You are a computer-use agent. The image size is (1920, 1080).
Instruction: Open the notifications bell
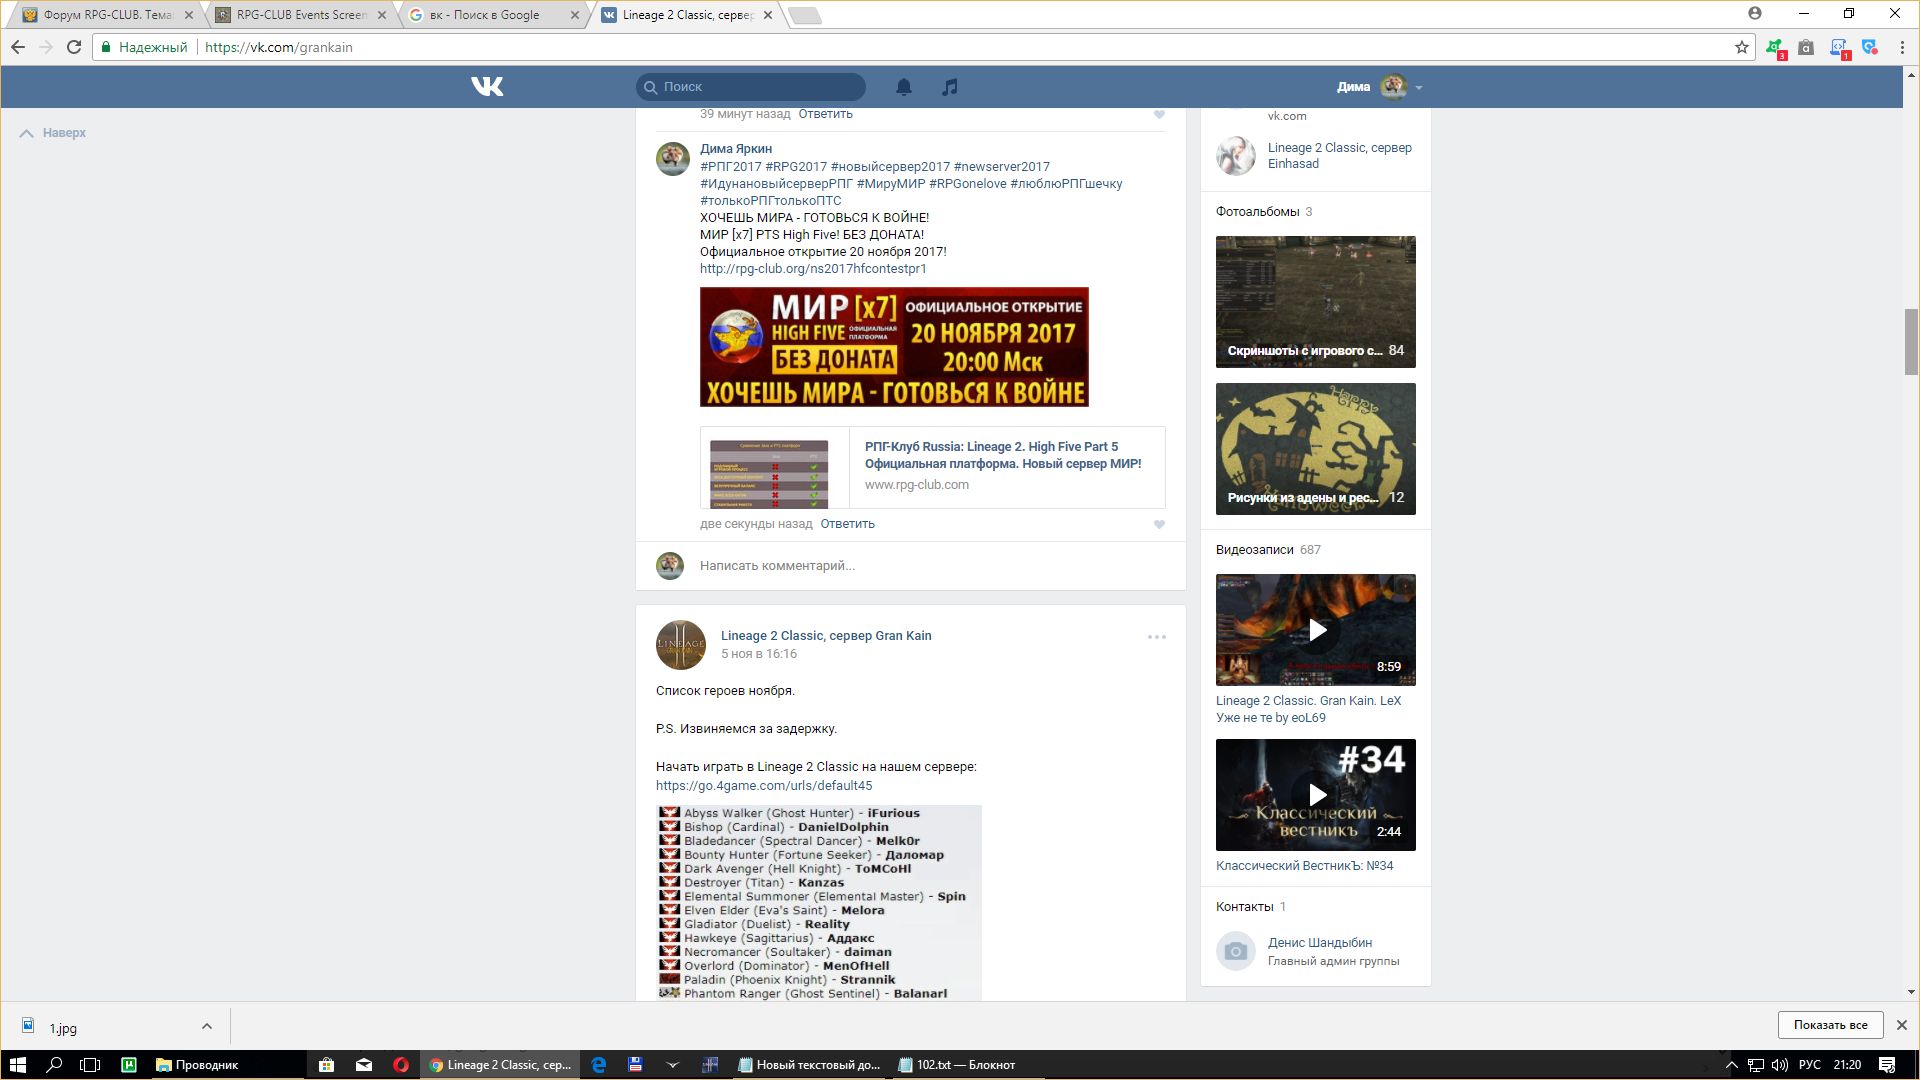click(903, 87)
